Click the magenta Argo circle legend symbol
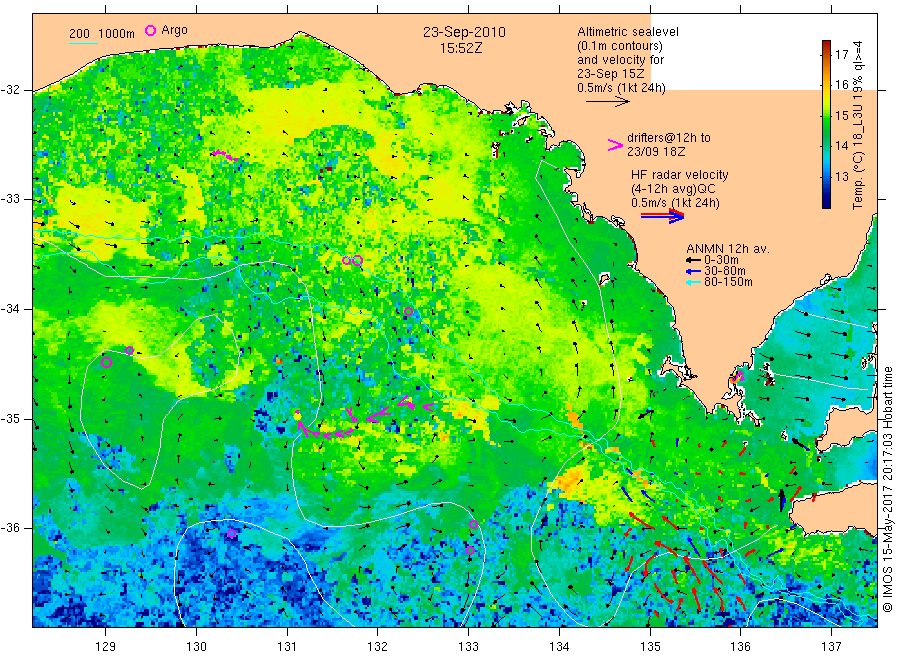This screenshot has height=660, width=900. point(150,30)
